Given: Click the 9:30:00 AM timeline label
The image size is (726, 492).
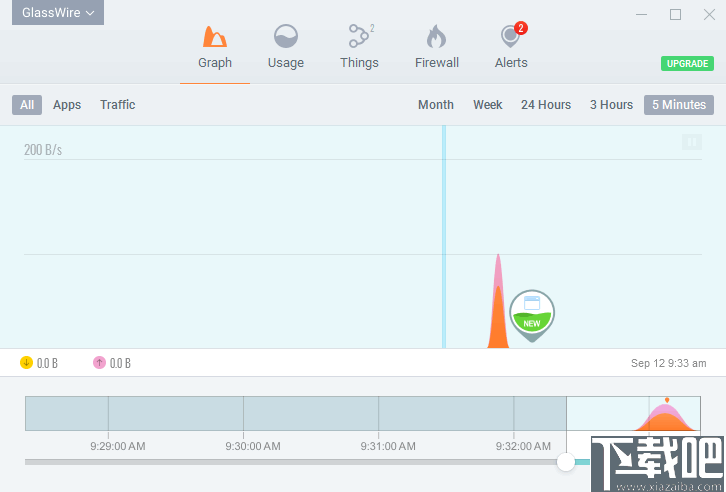Looking at the screenshot, I should 253,446.
